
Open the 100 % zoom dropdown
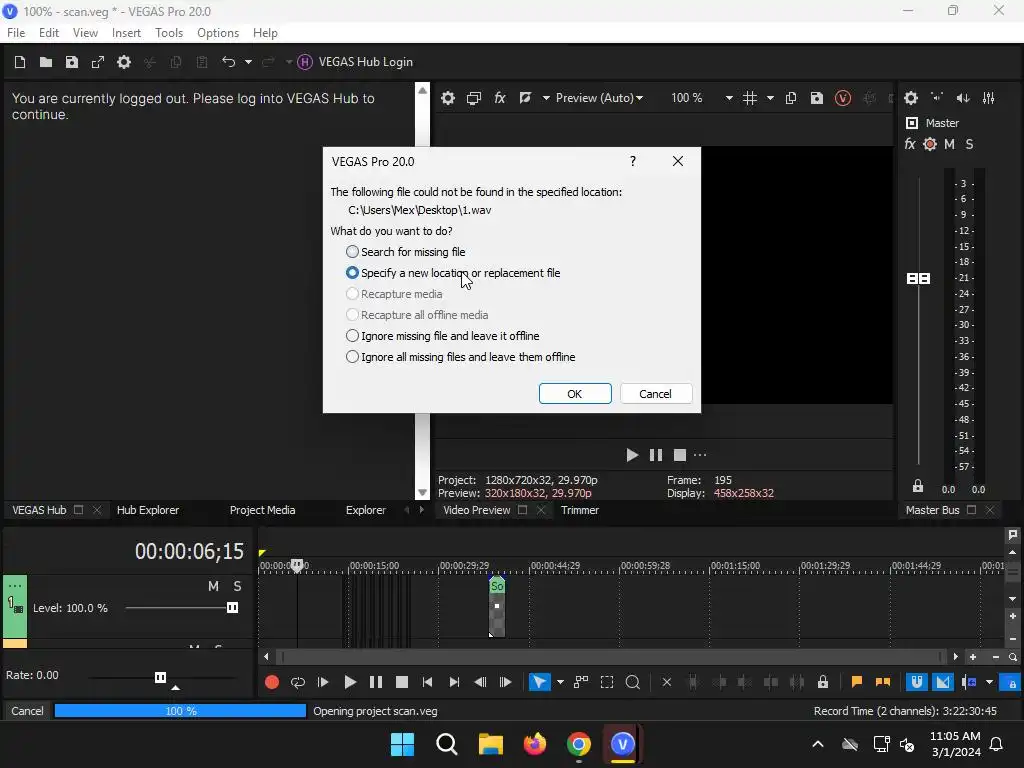click(x=729, y=98)
